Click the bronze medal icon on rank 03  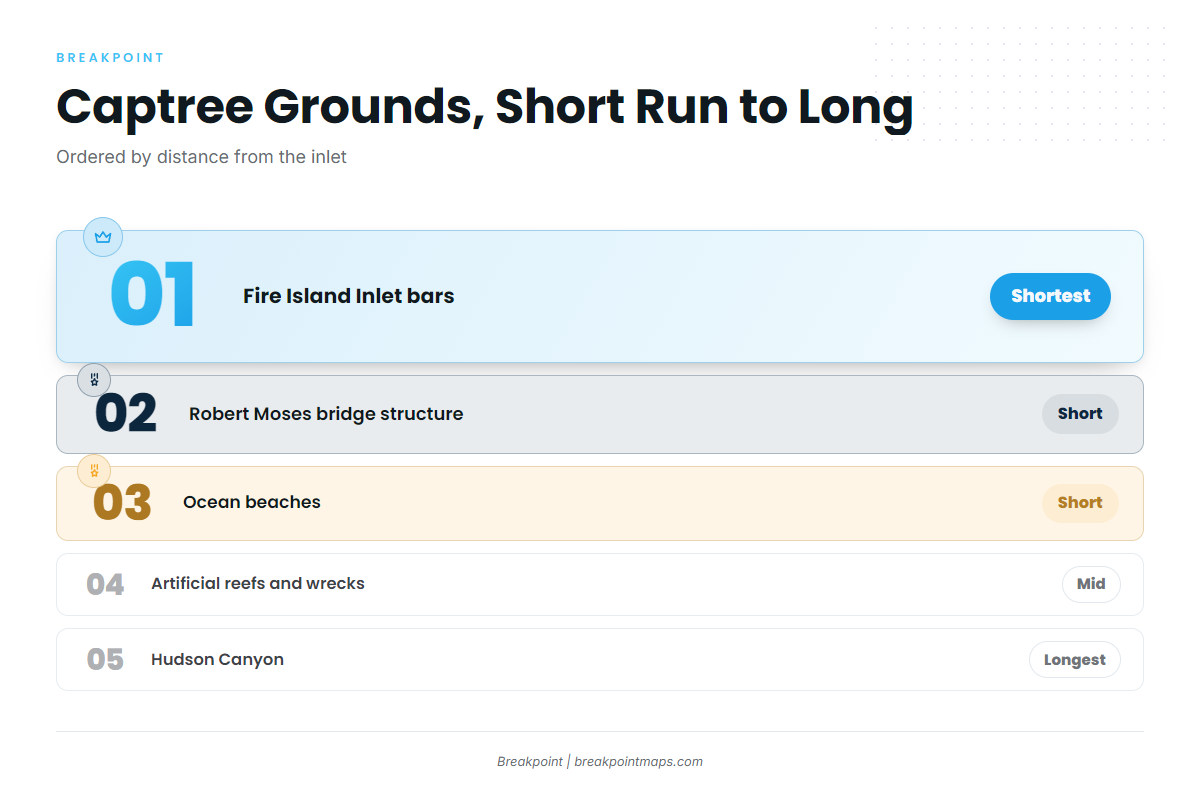(x=94, y=470)
